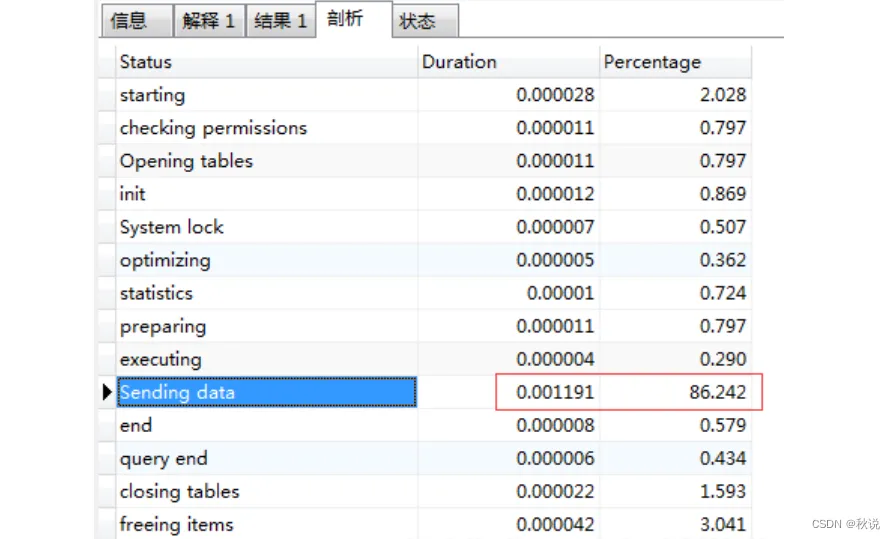
Task: Switch to the 信息 tab
Action: click(137, 21)
